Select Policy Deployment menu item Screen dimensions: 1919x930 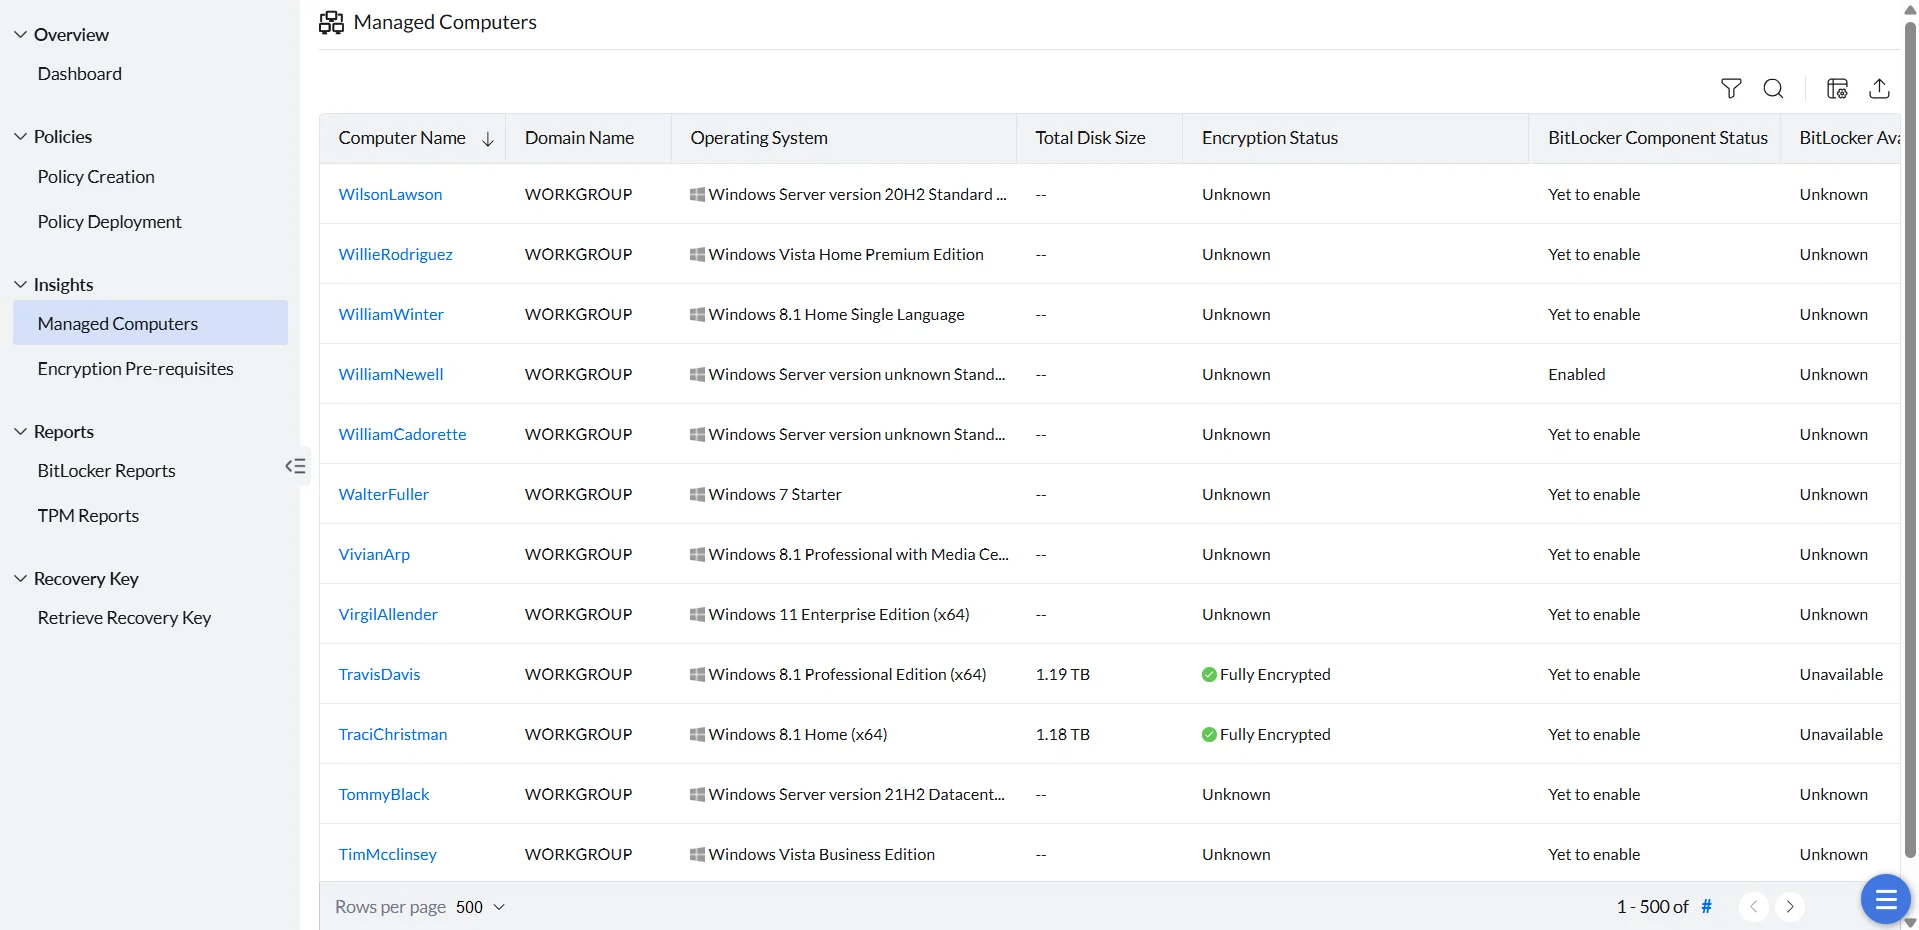[109, 221]
